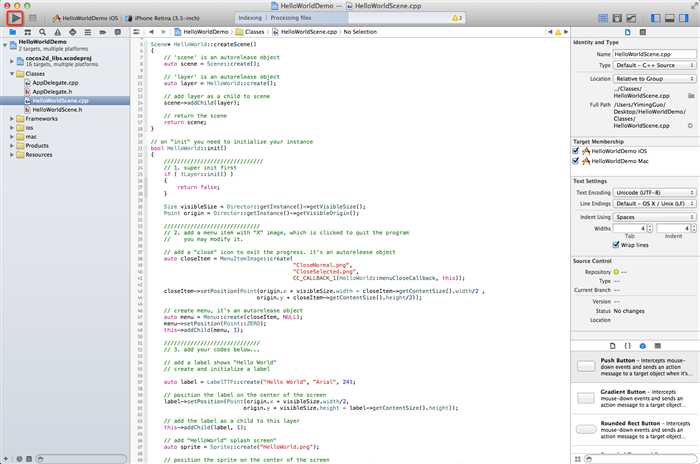Click the Run (play) button
This screenshot has height=464, width=700.
click(x=15, y=18)
